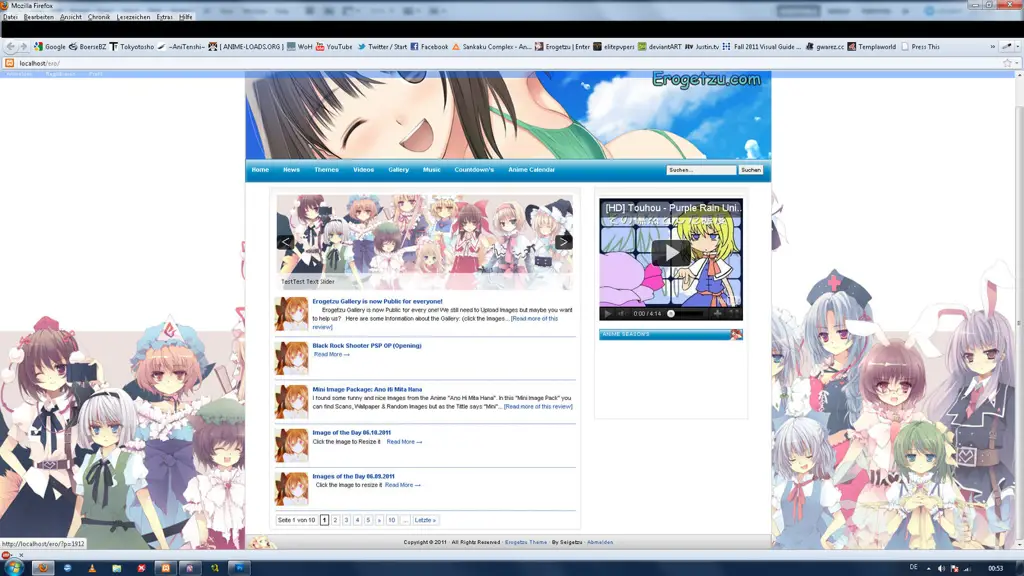Go forward with the browser forward arrow
The image size is (1024, 576).
[x=24, y=46]
